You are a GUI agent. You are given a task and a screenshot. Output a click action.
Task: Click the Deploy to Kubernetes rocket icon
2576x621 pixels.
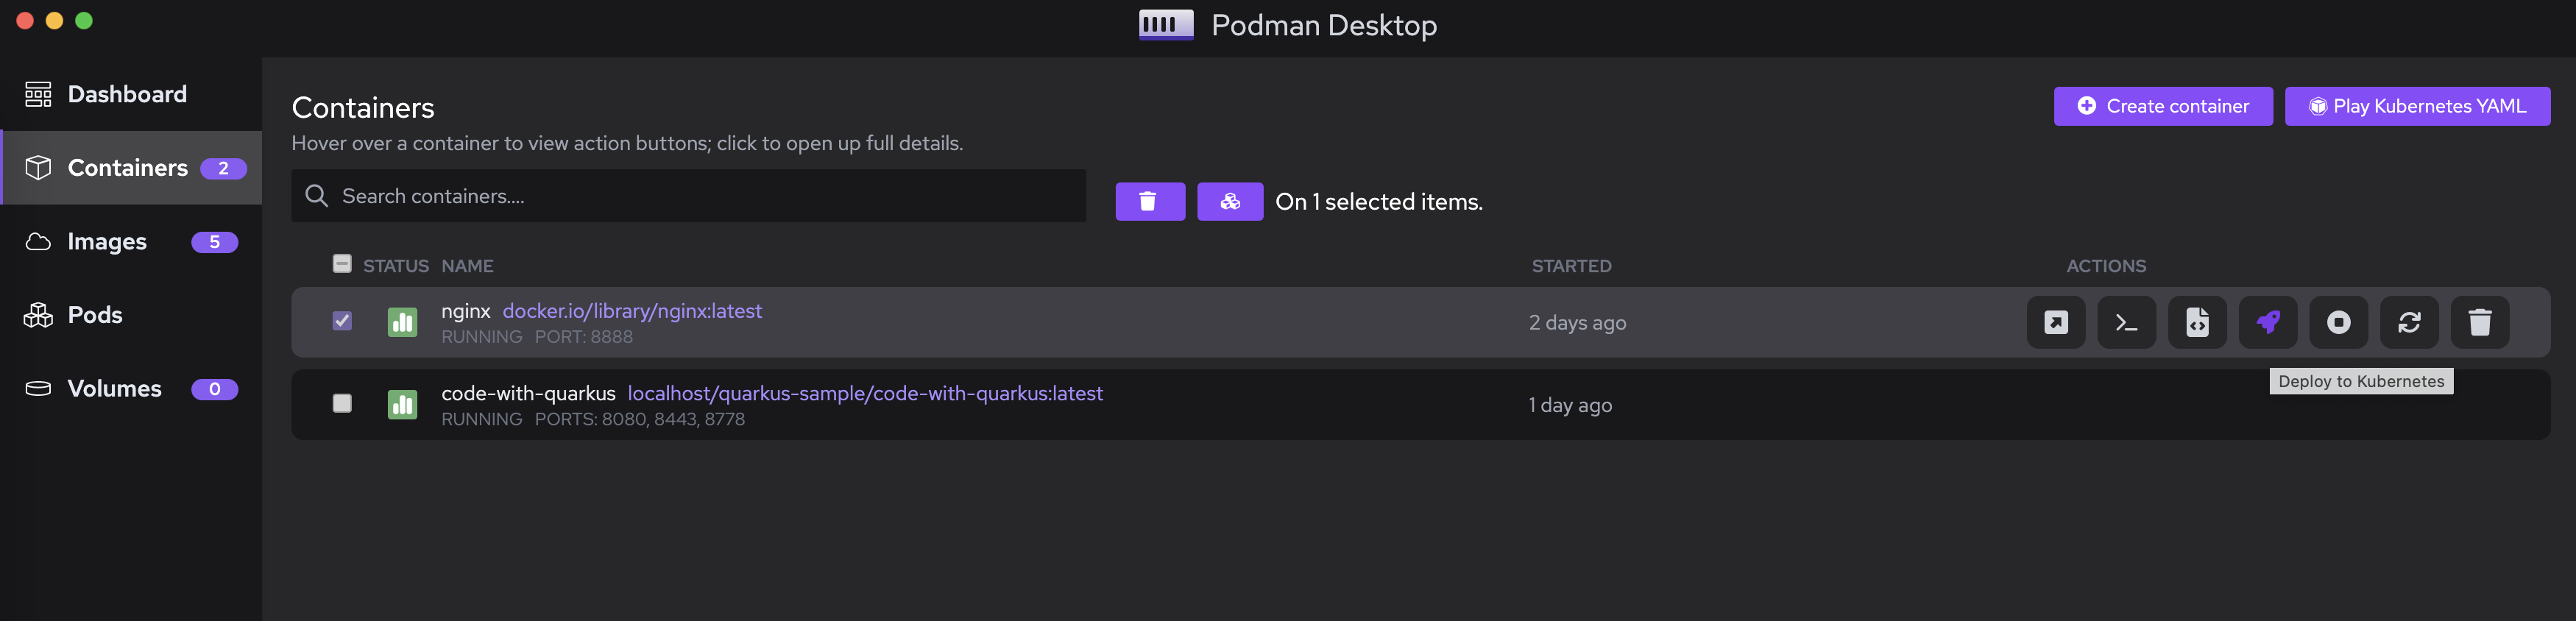coord(2267,322)
